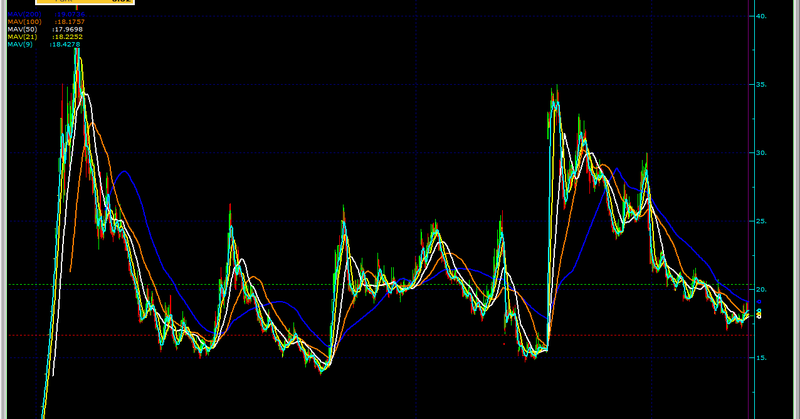Click the blue MAV(200) axis marker
The height and width of the screenshot is (419, 800).
759,302
